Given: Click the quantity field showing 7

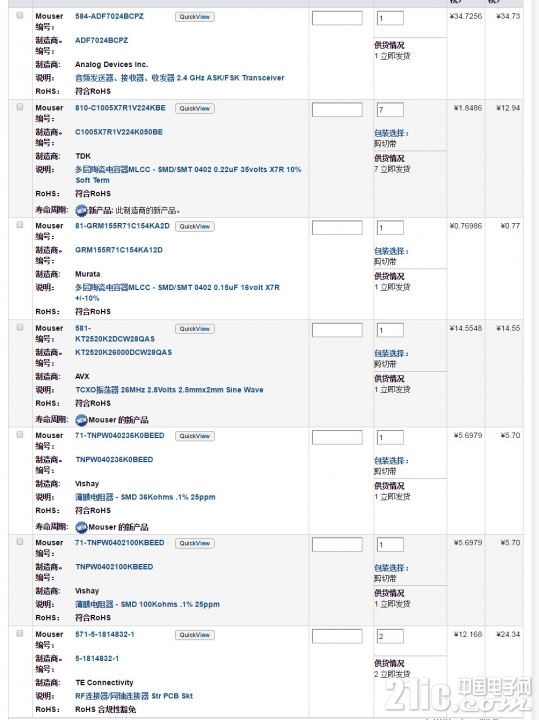Looking at the screenshot, I should [x=390, y=110].
